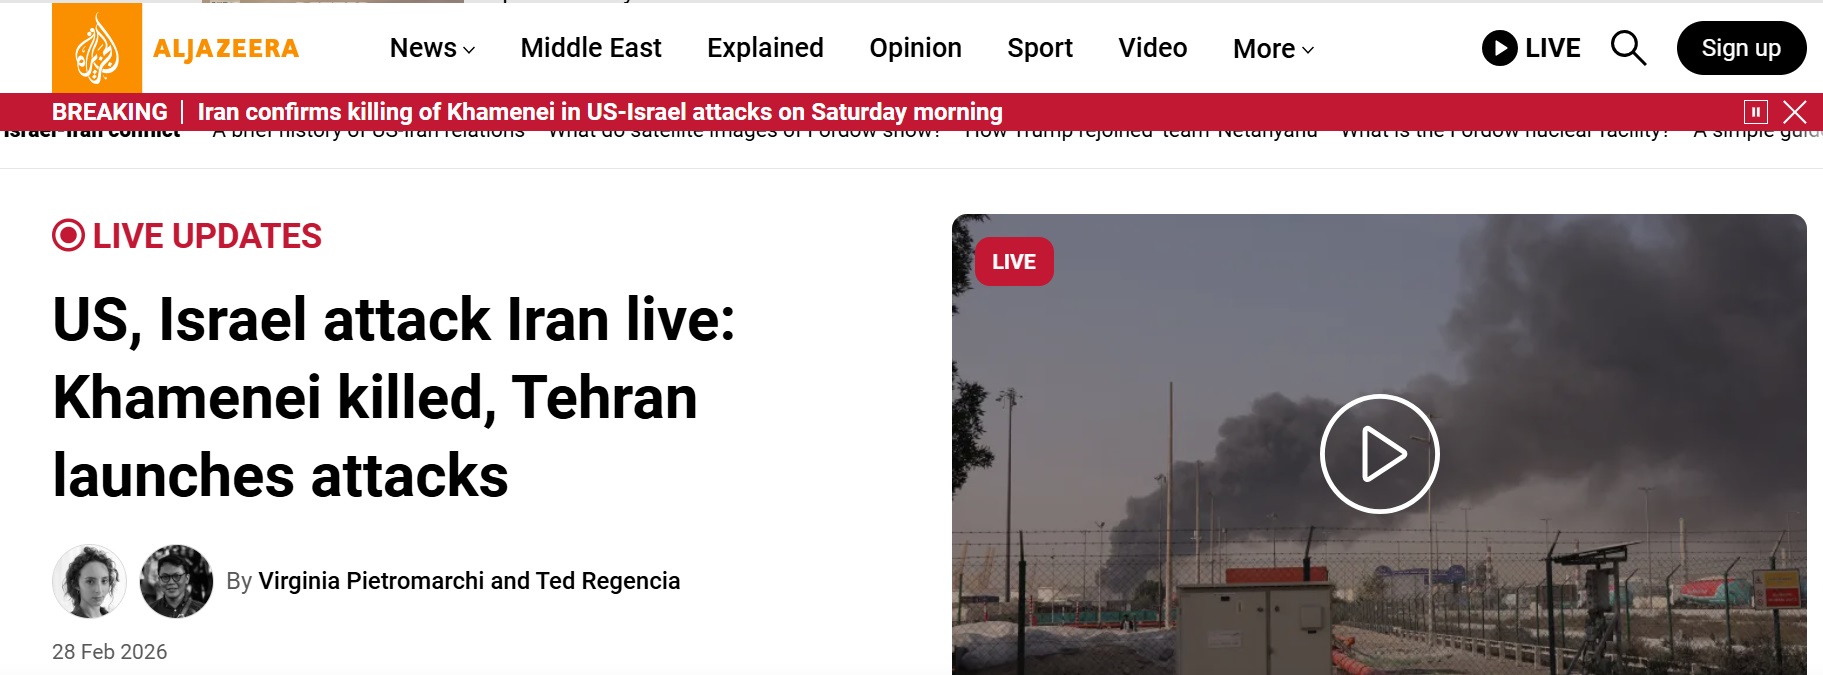Select Sport in navigation bar
Viewport: 1823px width, 675px height.
coord(1040,48)
